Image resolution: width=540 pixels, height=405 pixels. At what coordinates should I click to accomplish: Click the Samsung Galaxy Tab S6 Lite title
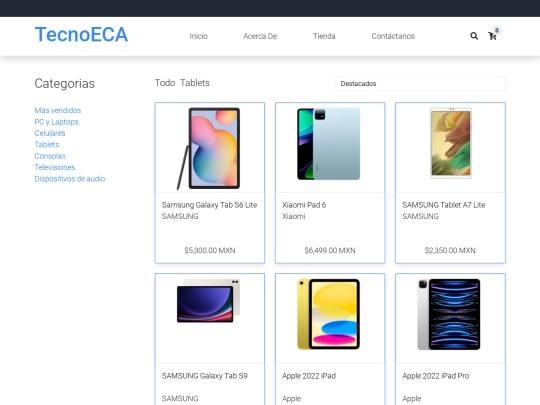click(x=209, y=205)
